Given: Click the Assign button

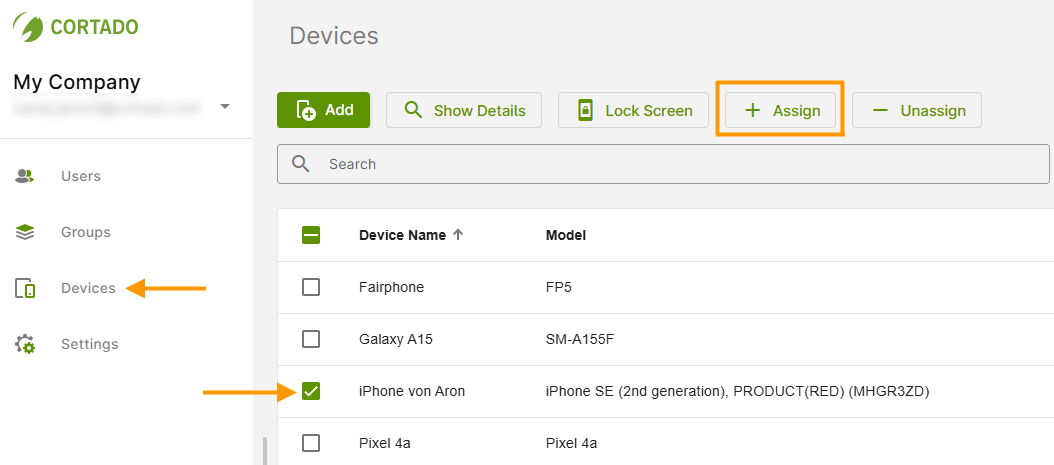Looking at the screenshot, I should pyautogui.click(x=780, y=110).
